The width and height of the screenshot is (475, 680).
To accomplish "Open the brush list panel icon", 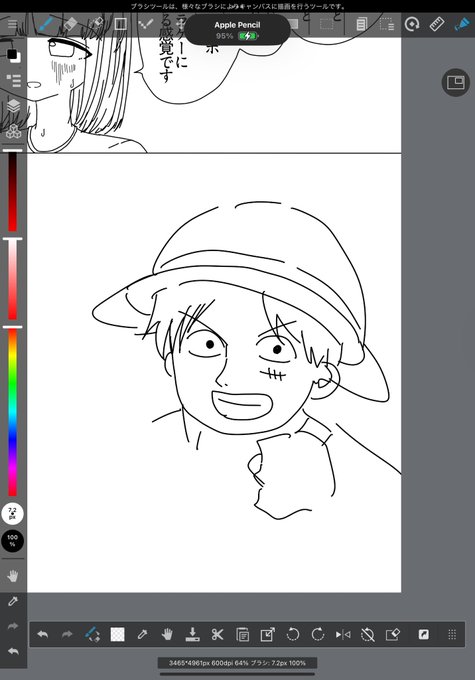I will [13, 80].
